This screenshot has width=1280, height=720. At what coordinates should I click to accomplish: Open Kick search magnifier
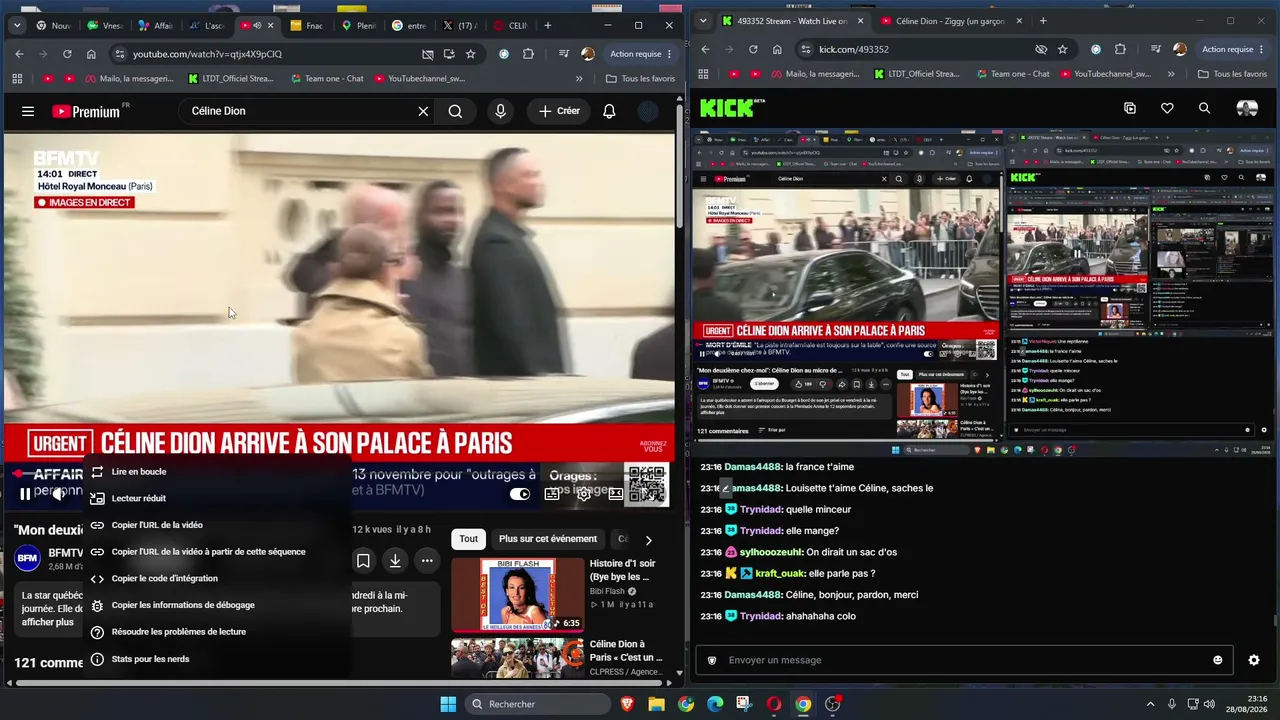pos(1204,108)
